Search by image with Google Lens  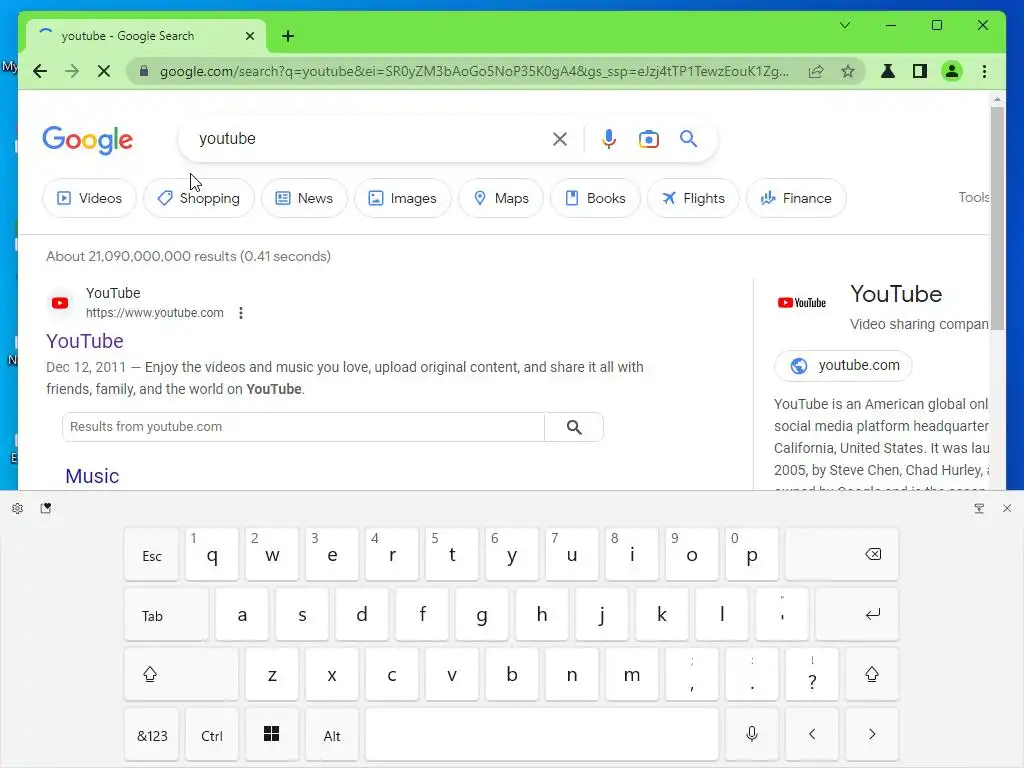pos(648,139)
